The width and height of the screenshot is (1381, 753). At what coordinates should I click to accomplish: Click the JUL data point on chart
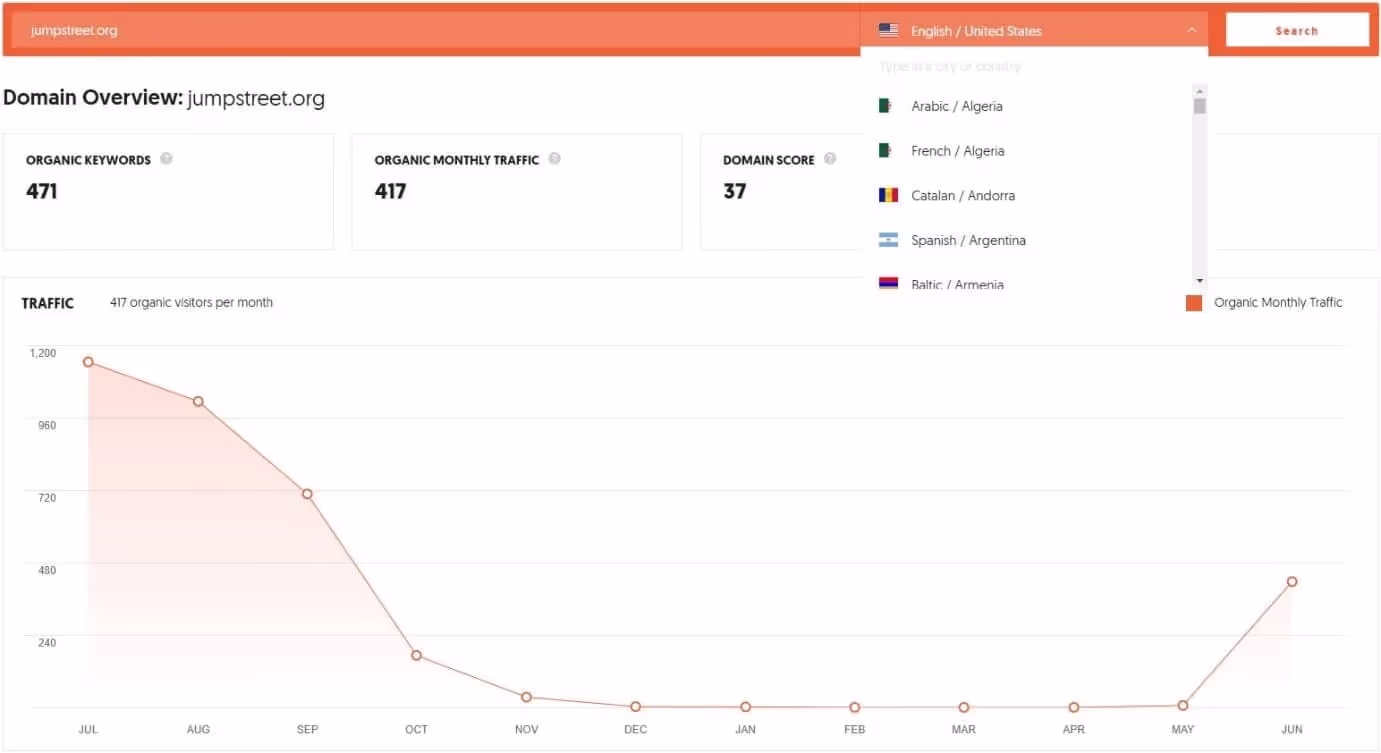coord(88,362)
